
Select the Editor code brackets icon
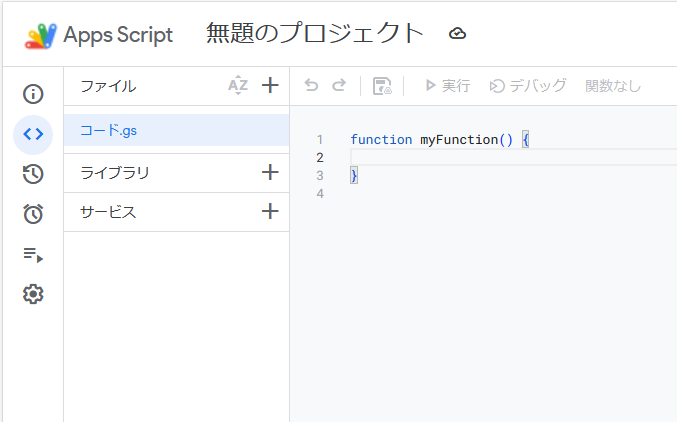(33, 134)
